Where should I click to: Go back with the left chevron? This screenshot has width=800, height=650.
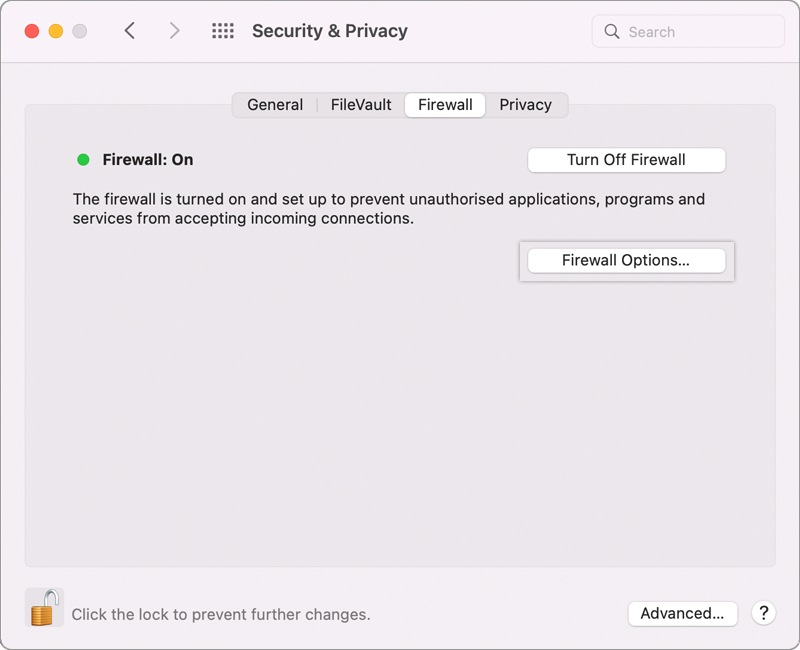[130, 31]
